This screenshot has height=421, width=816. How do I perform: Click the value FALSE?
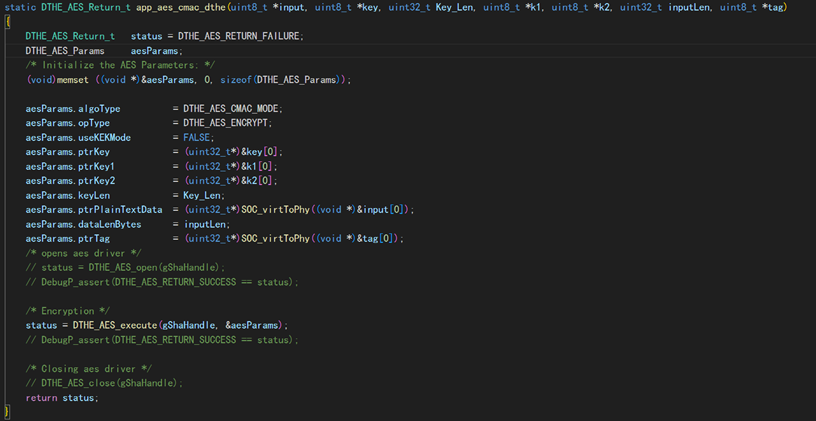196,138
